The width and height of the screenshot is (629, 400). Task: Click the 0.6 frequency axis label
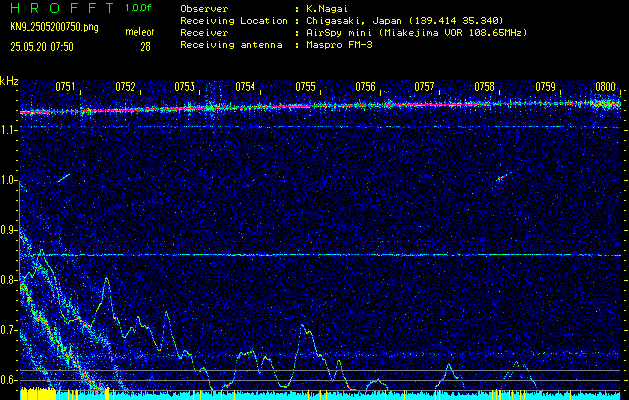[8, 380]
